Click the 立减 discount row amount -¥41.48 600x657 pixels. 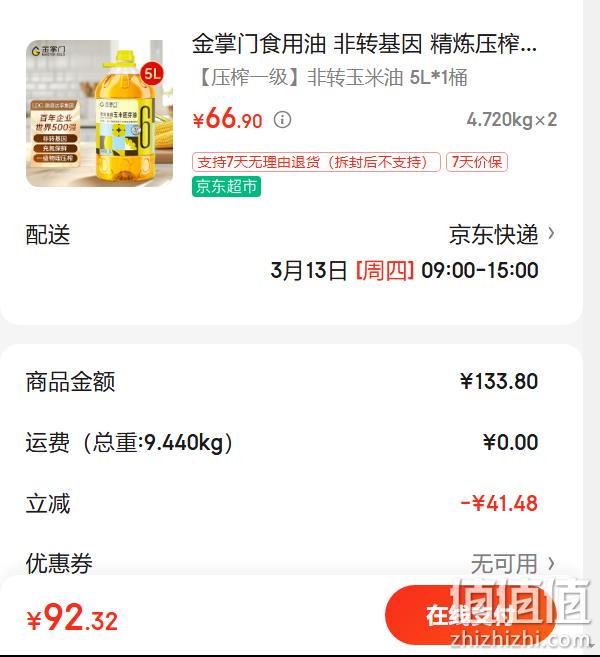coord(499,503)
